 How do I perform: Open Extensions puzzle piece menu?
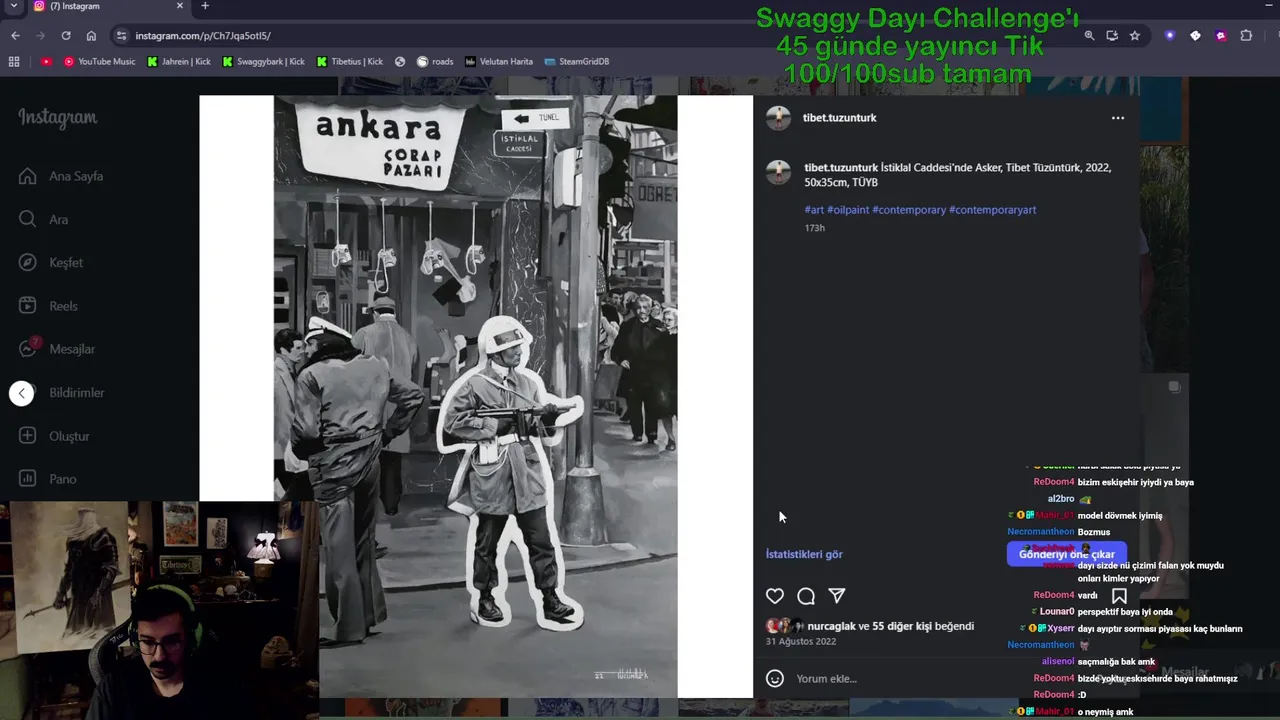pos(1246,35)
